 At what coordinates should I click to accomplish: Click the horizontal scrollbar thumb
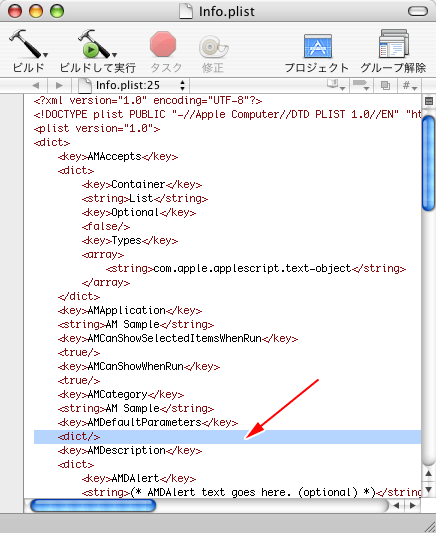[93, 505]
